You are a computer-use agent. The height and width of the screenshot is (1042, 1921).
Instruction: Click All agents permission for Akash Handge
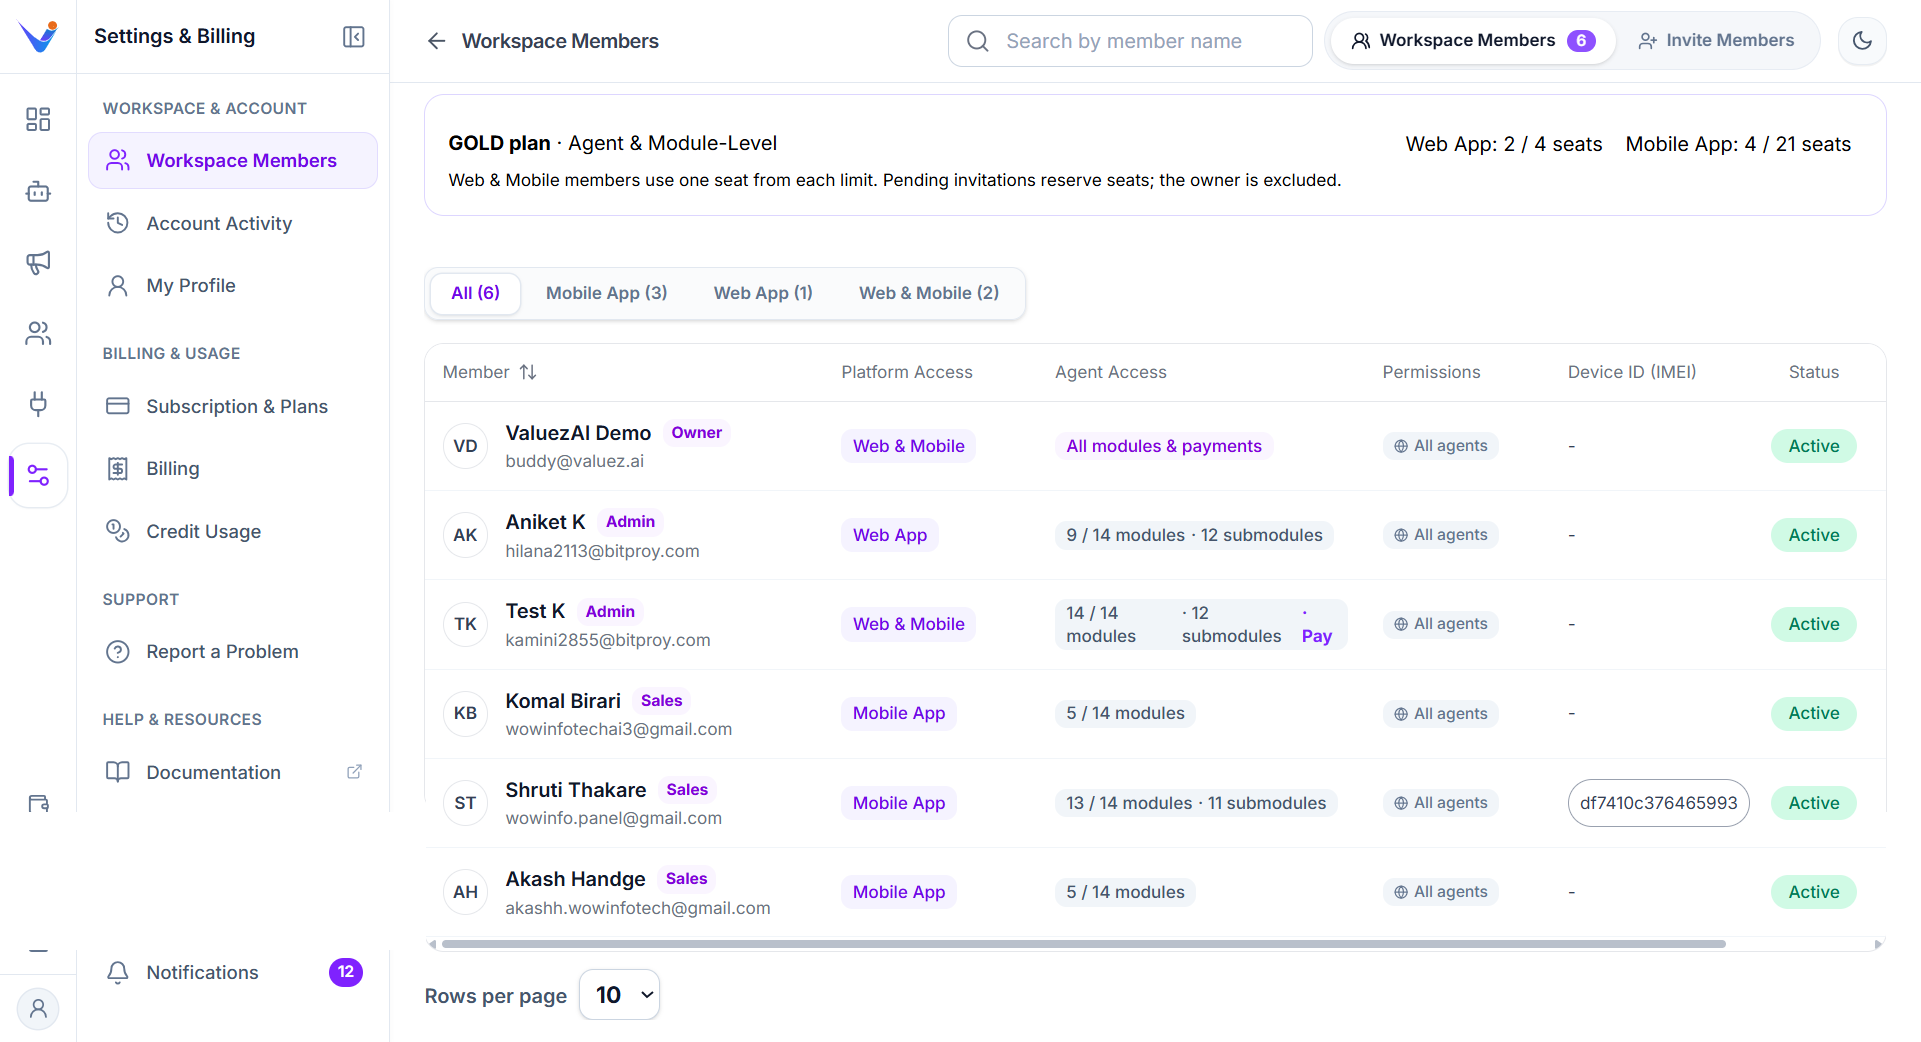[1440, 892]
